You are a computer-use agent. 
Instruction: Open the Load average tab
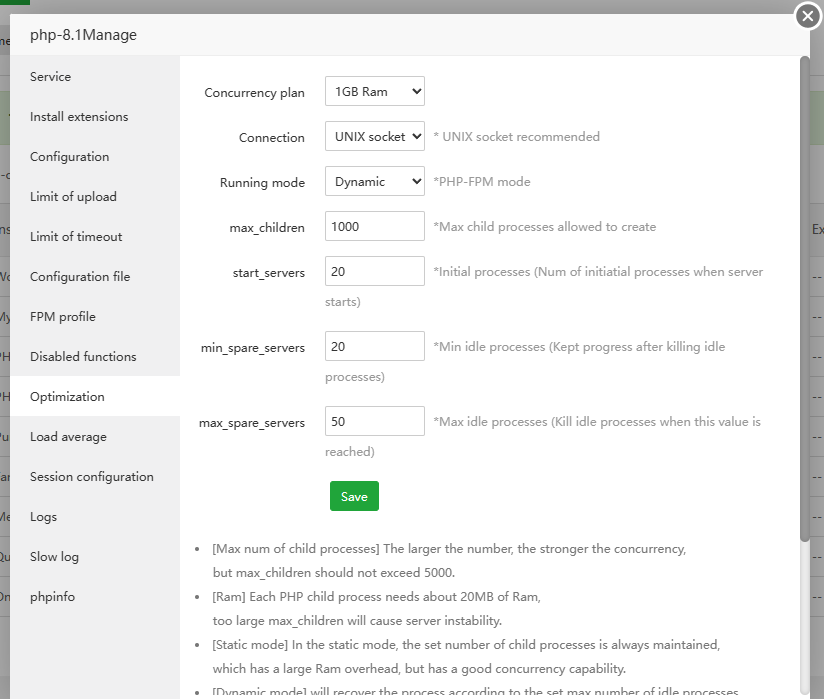[68, 437]
